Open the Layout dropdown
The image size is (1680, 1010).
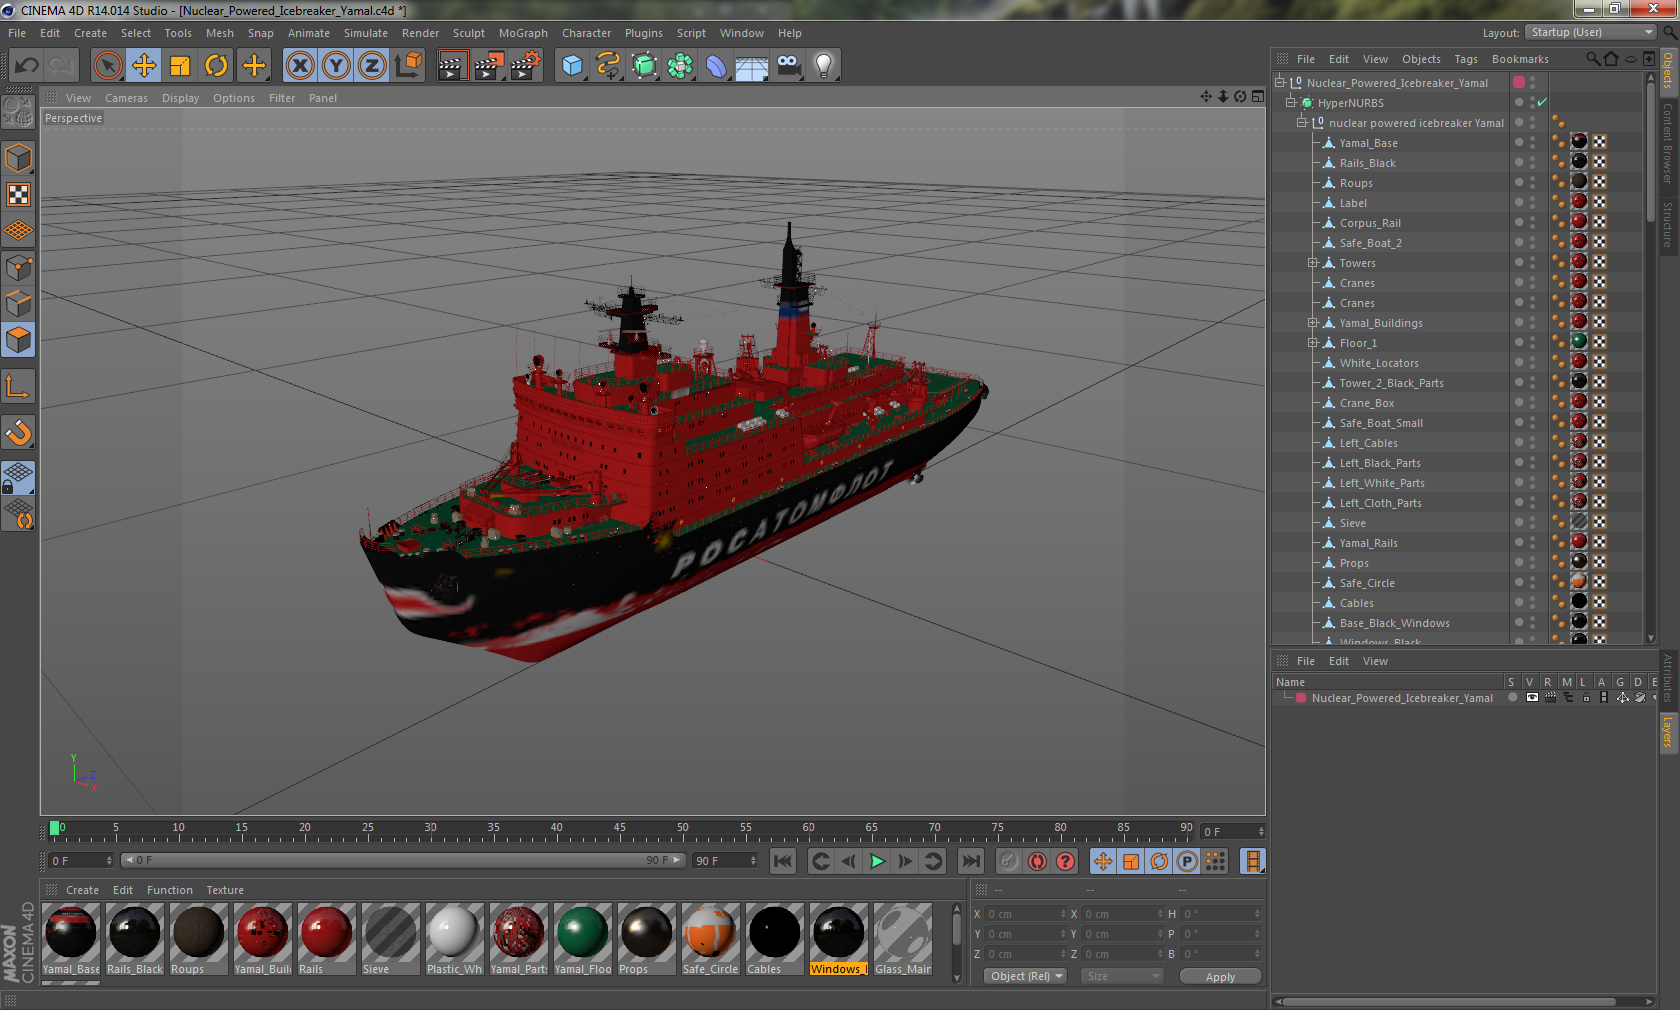click(1592, 32)
